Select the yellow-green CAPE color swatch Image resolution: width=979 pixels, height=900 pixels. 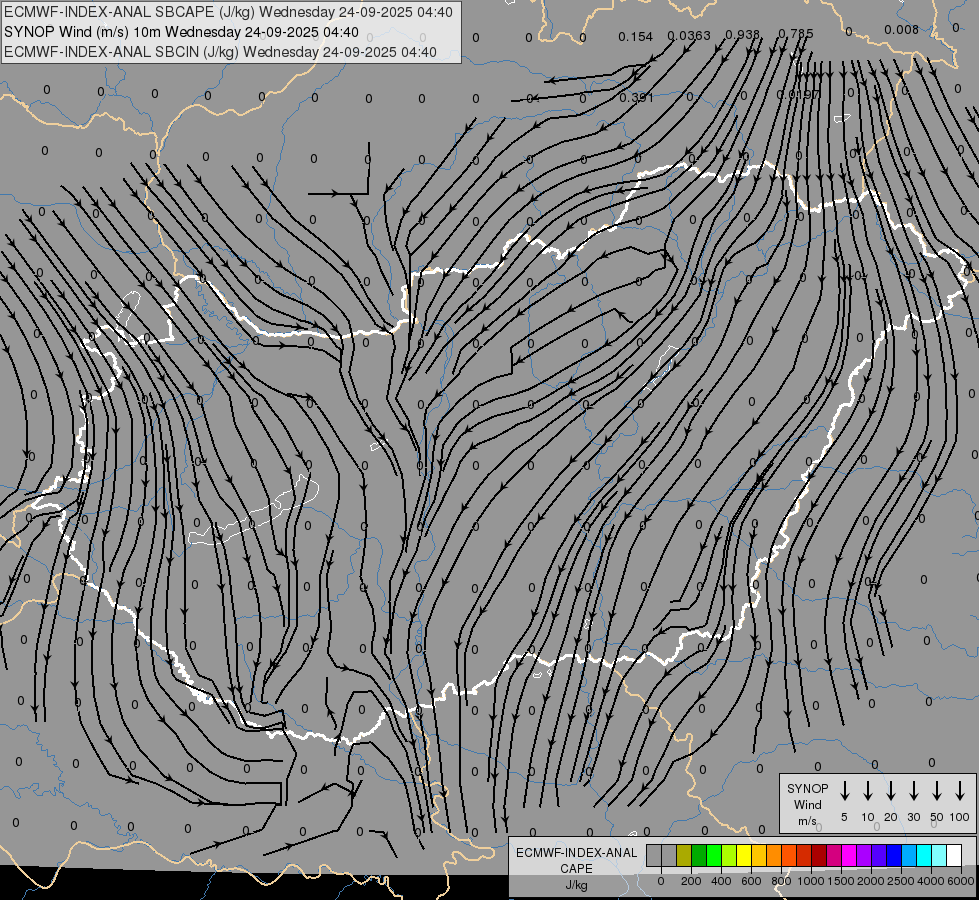tap(729, 855)
